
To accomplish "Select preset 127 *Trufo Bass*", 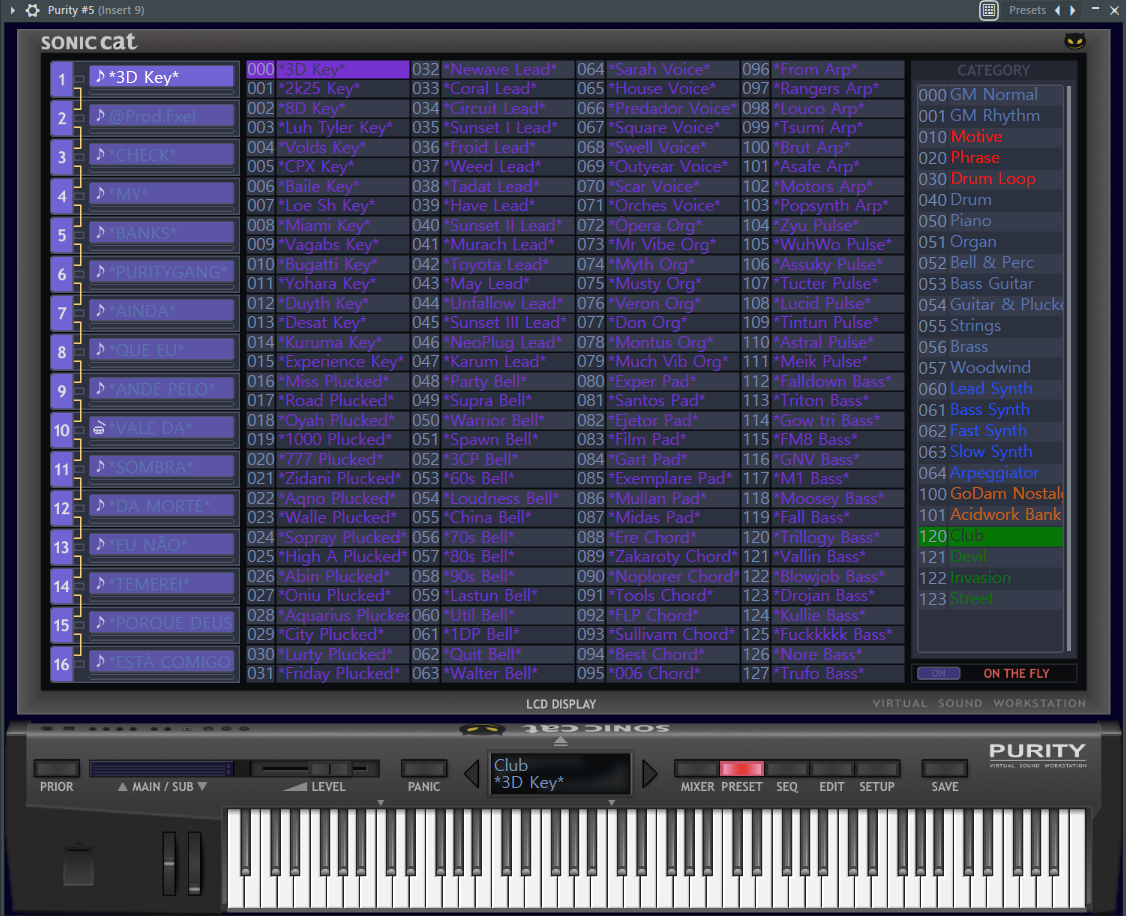I will click(x=823, y=673).
